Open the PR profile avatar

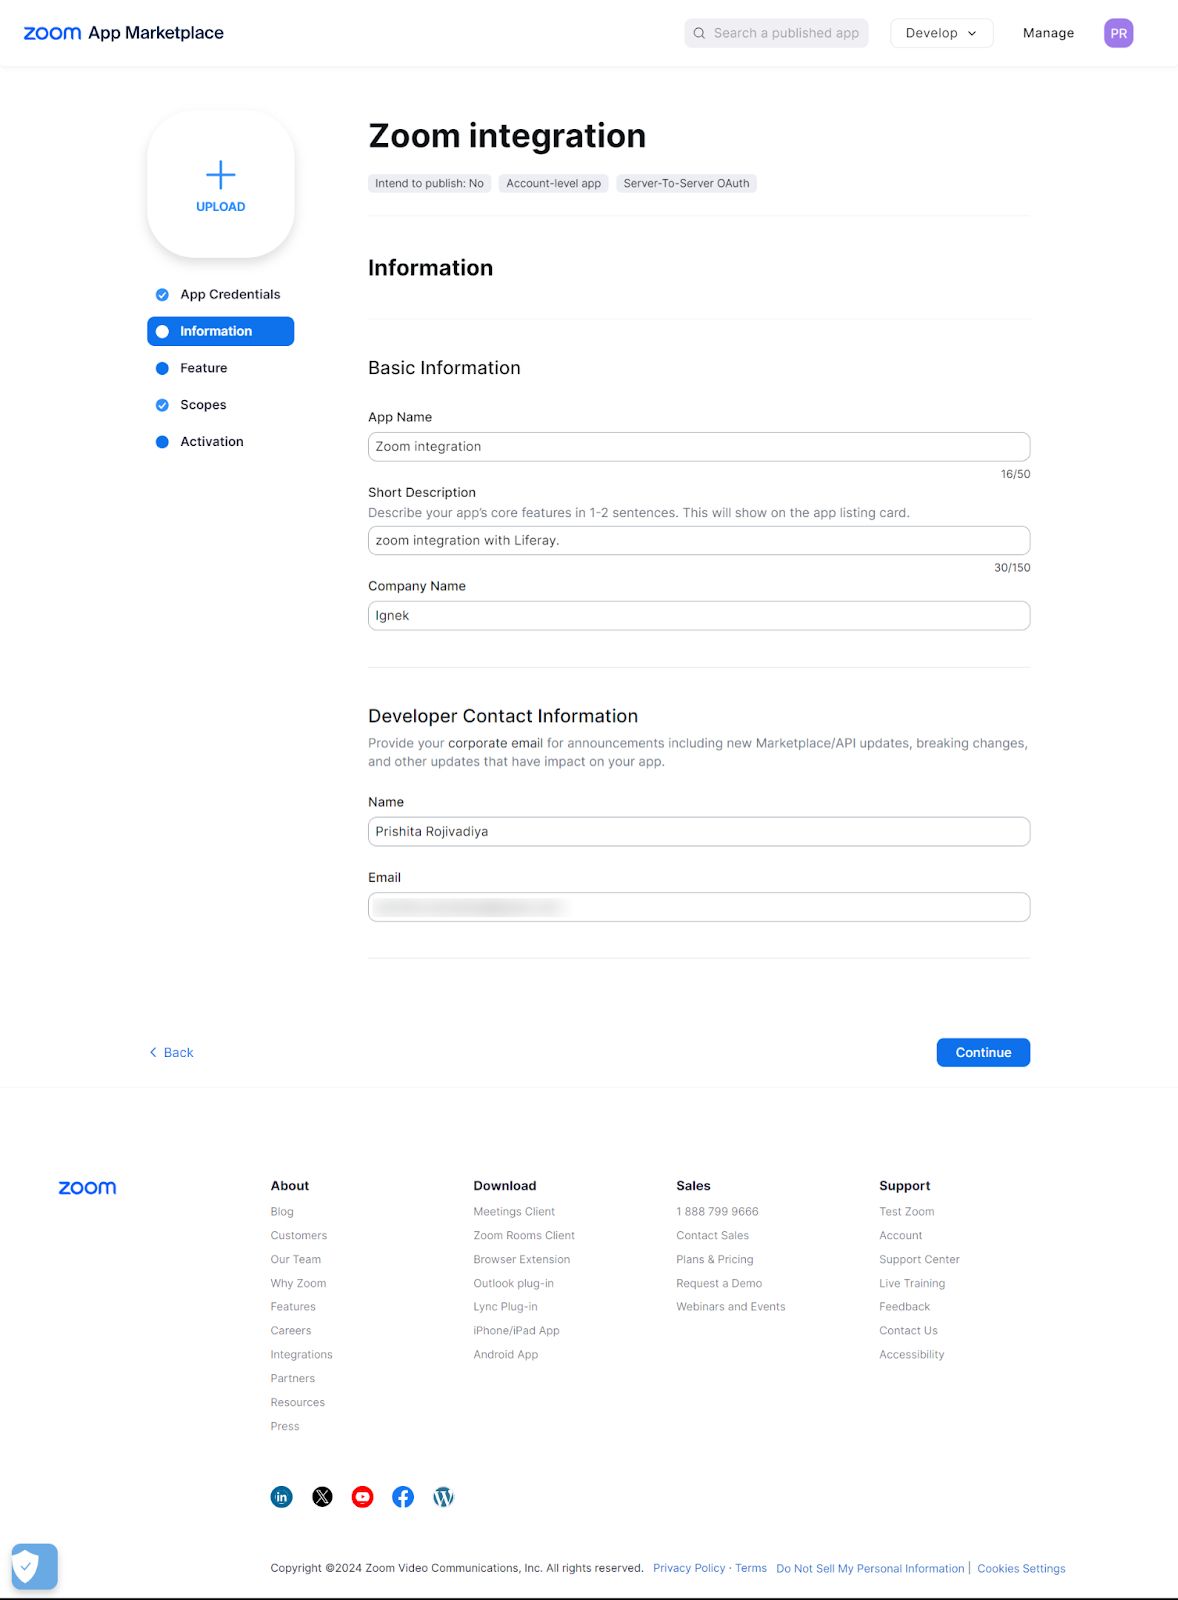pyautogui.click(x=1118, y=33)
